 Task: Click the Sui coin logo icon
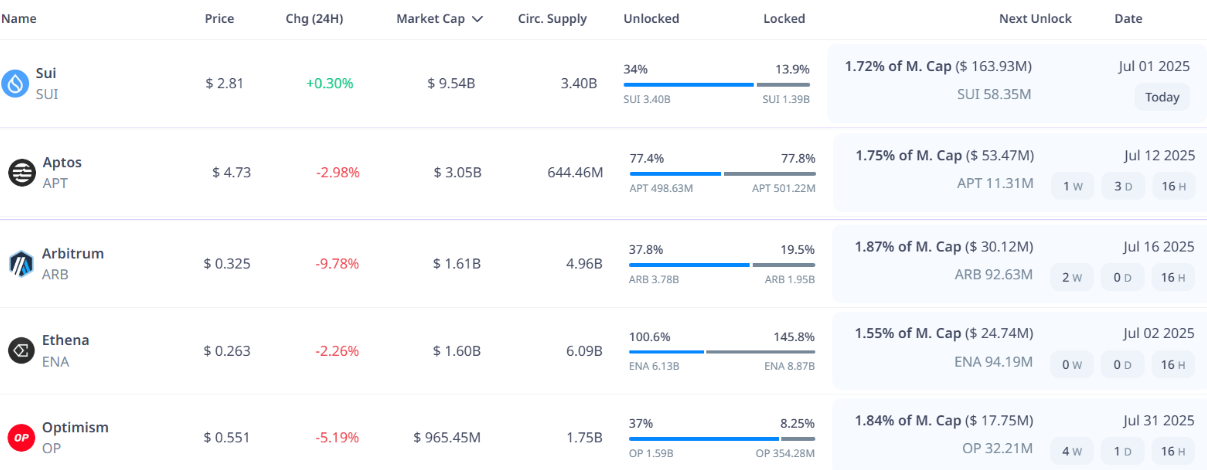(x=15, y=83)
